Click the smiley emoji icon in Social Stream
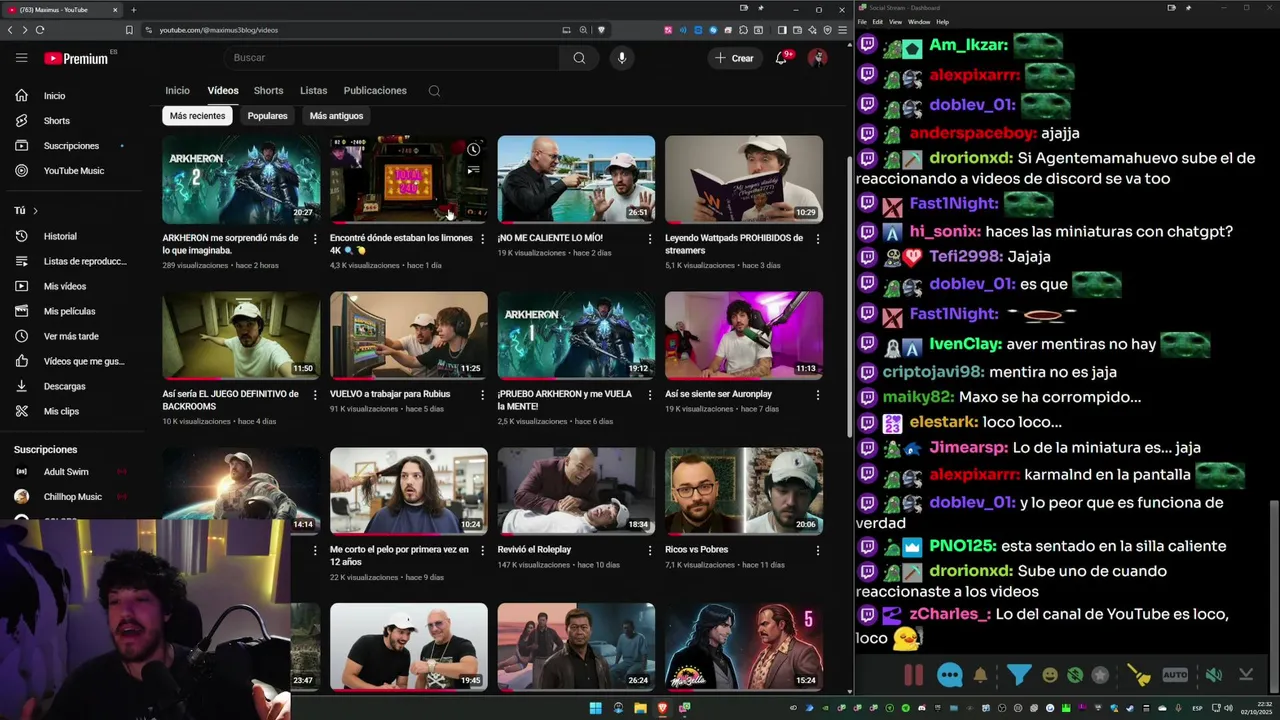The image size is (1280, 720). (1050, 675)
